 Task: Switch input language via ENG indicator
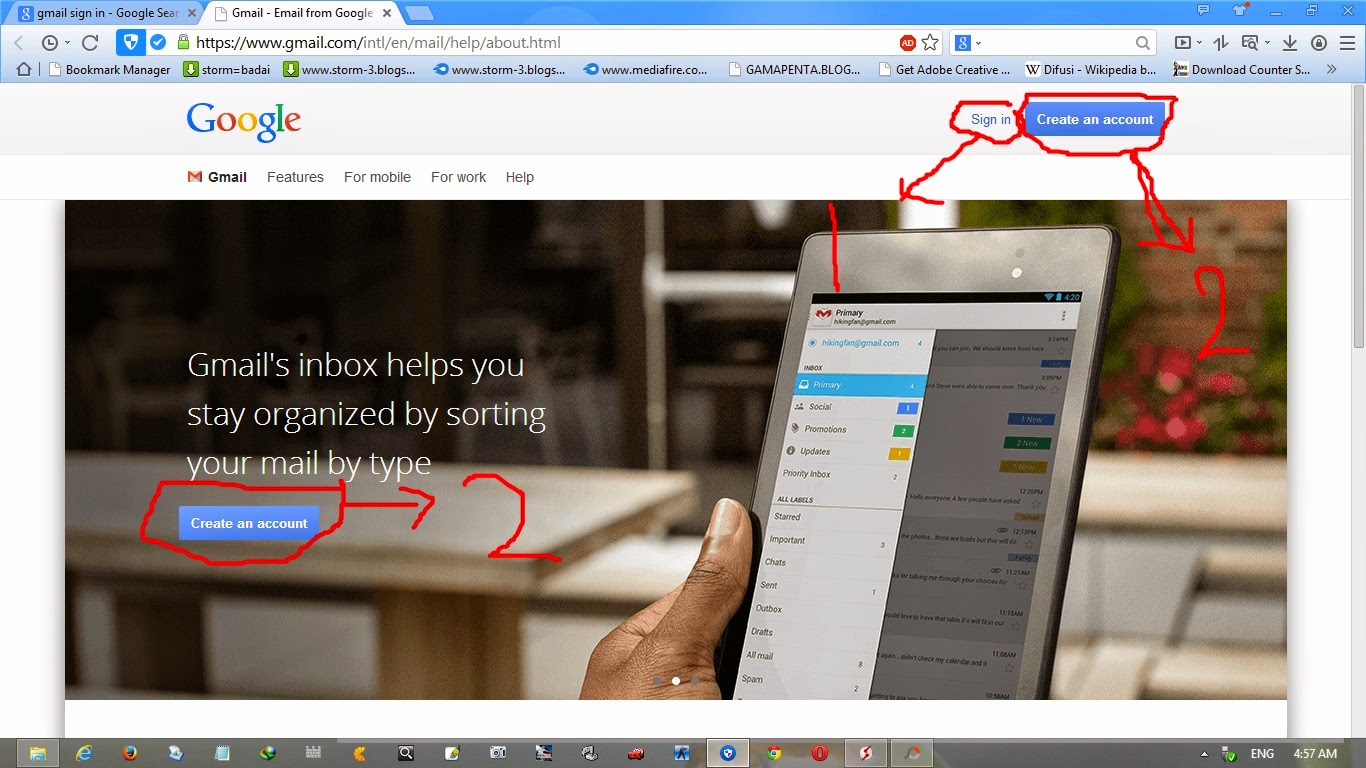pos(1262,753)
